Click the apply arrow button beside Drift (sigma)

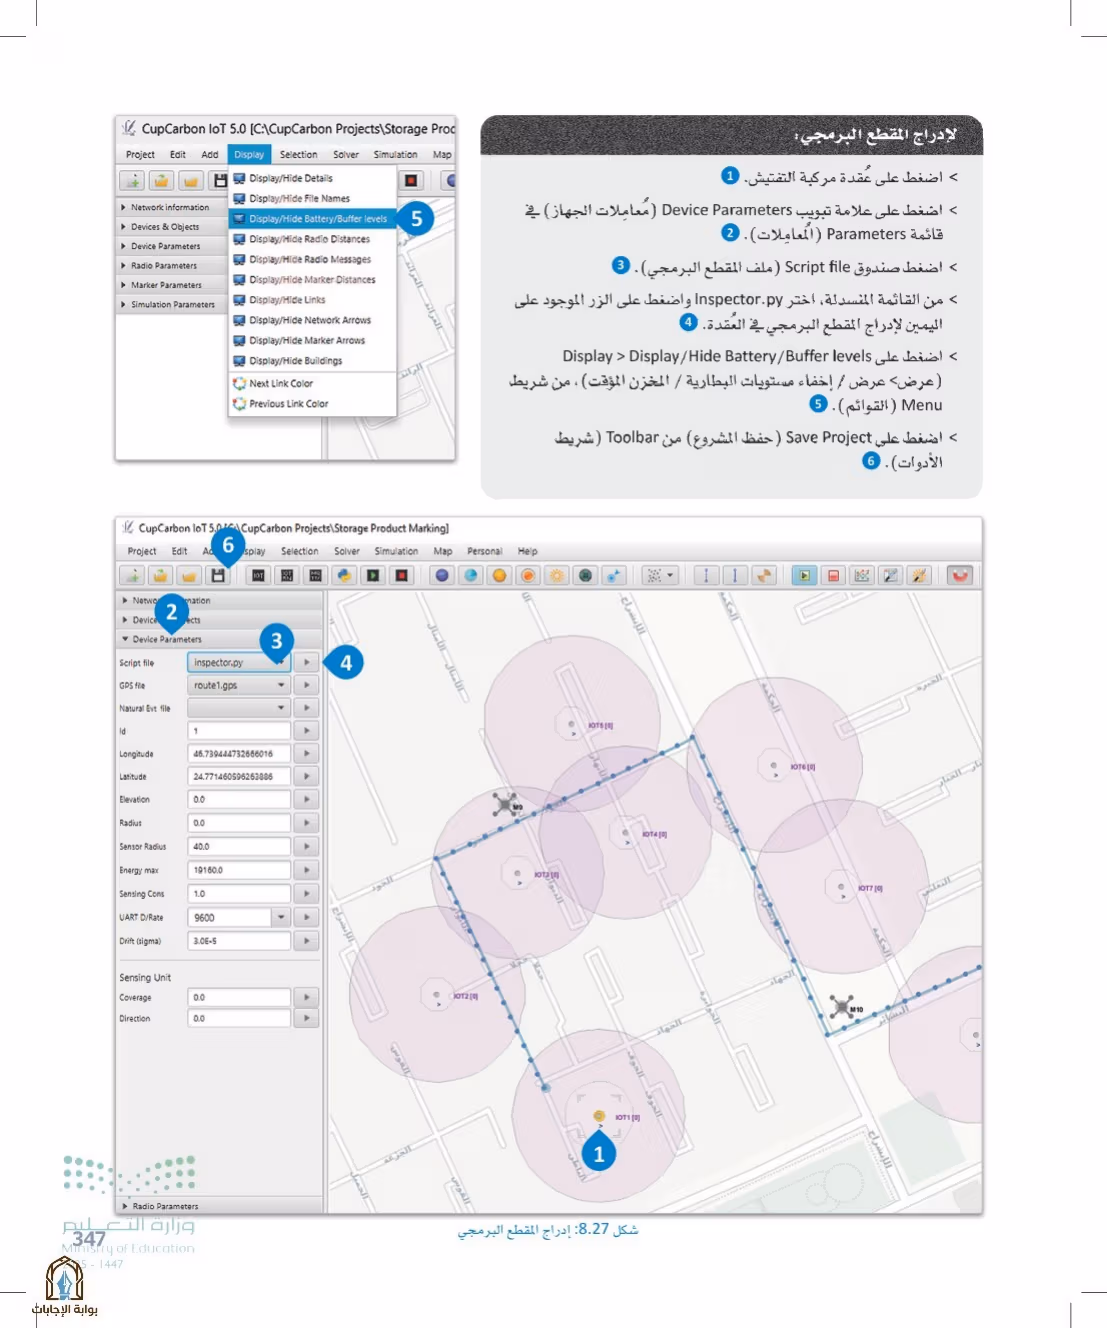click(307, 941)
